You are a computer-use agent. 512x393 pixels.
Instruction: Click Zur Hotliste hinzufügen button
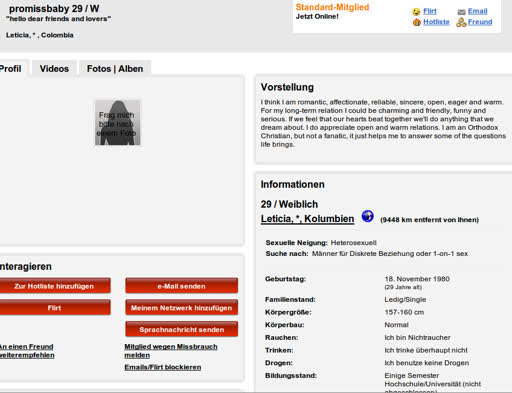54,286
